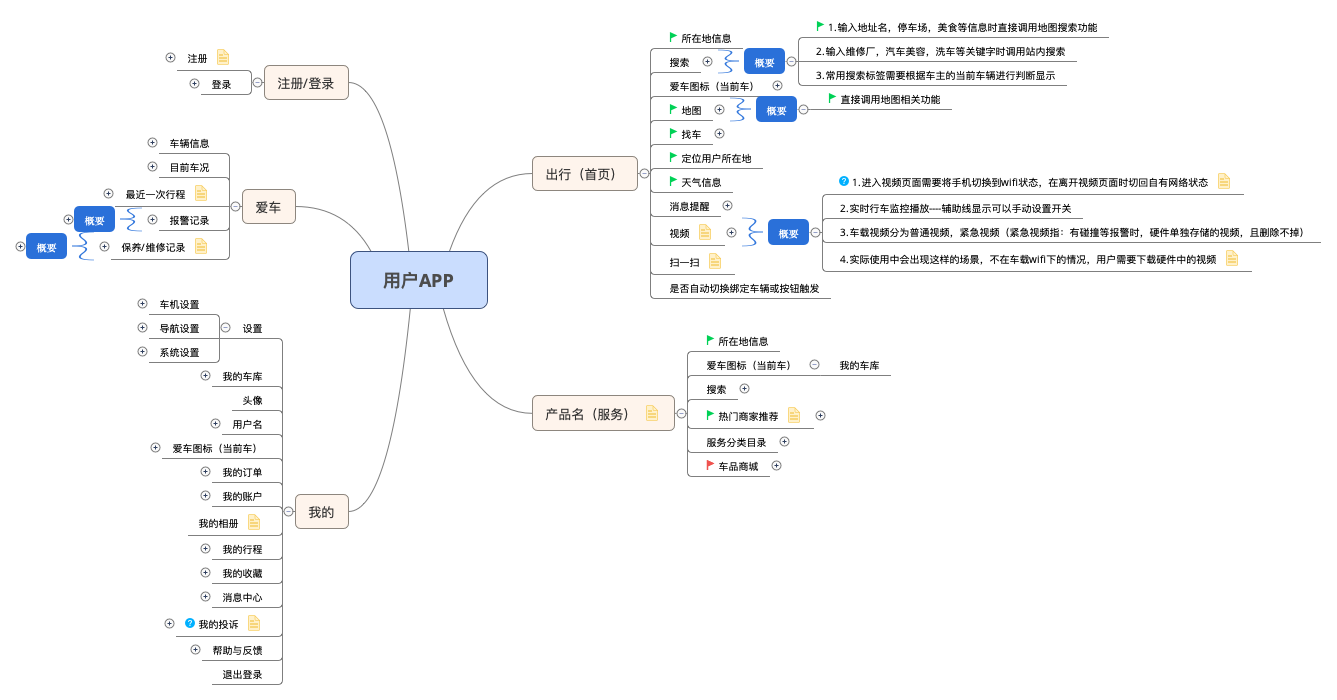
Task: Select the 系统设置 node
Action: (x=180, y=352)
